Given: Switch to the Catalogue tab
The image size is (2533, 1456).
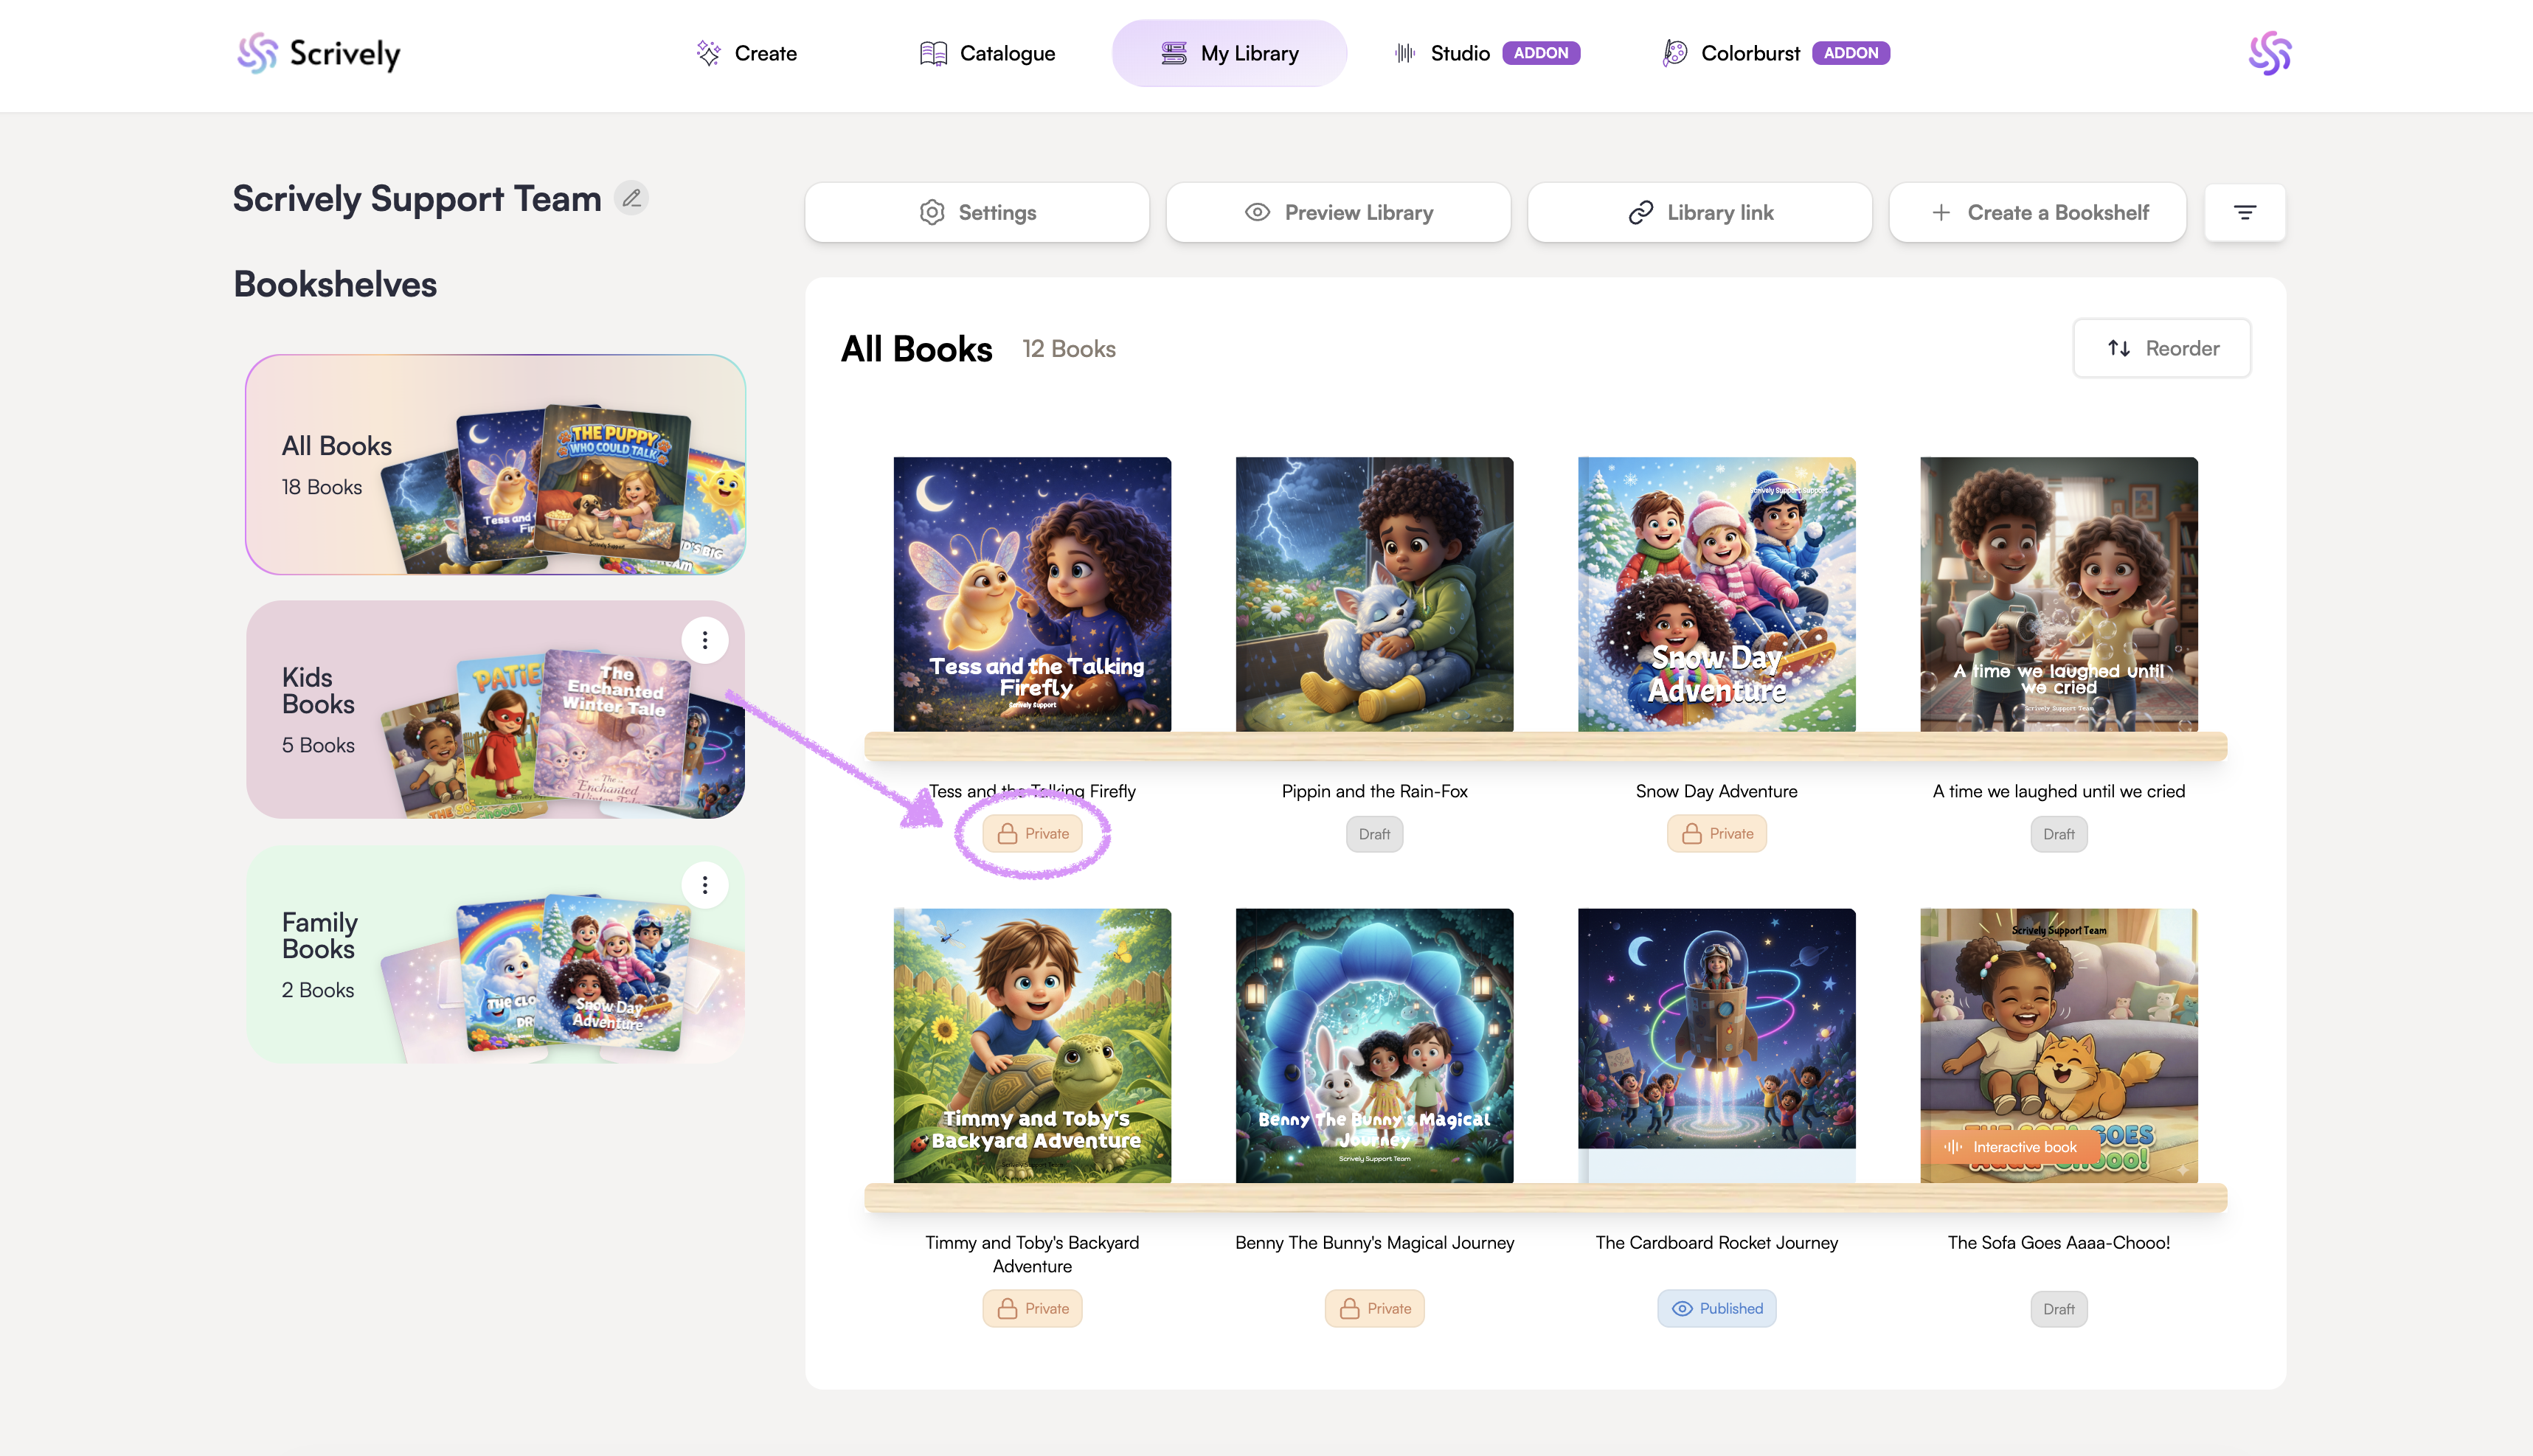Looking at the screenshot, I should click(x=987, y=53).
